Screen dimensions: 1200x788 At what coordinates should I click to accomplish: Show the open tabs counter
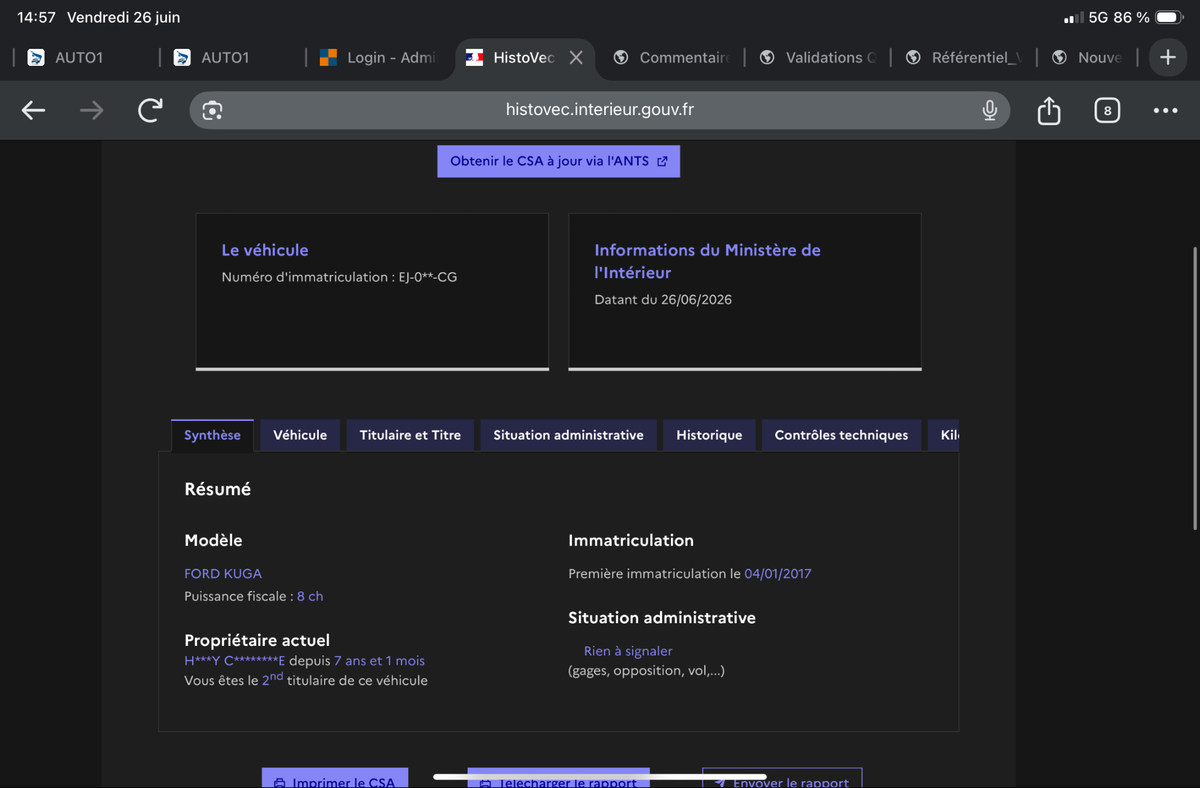coord(1106,110)
